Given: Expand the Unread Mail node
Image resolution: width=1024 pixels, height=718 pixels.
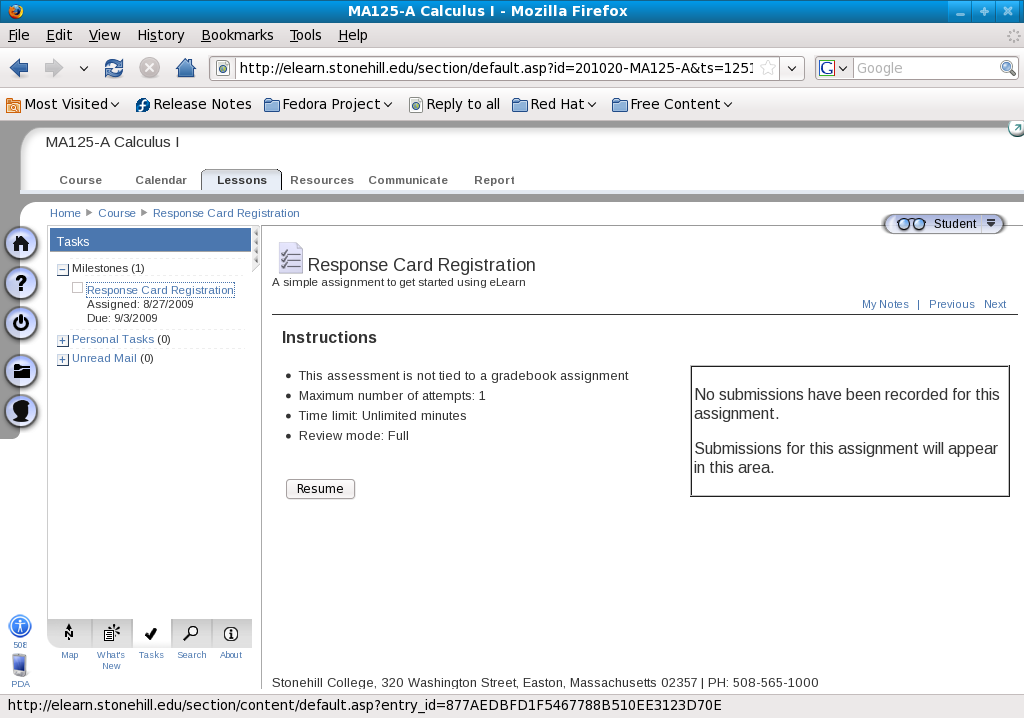Looking at the screenshot, I should click(x=63, y=359).
